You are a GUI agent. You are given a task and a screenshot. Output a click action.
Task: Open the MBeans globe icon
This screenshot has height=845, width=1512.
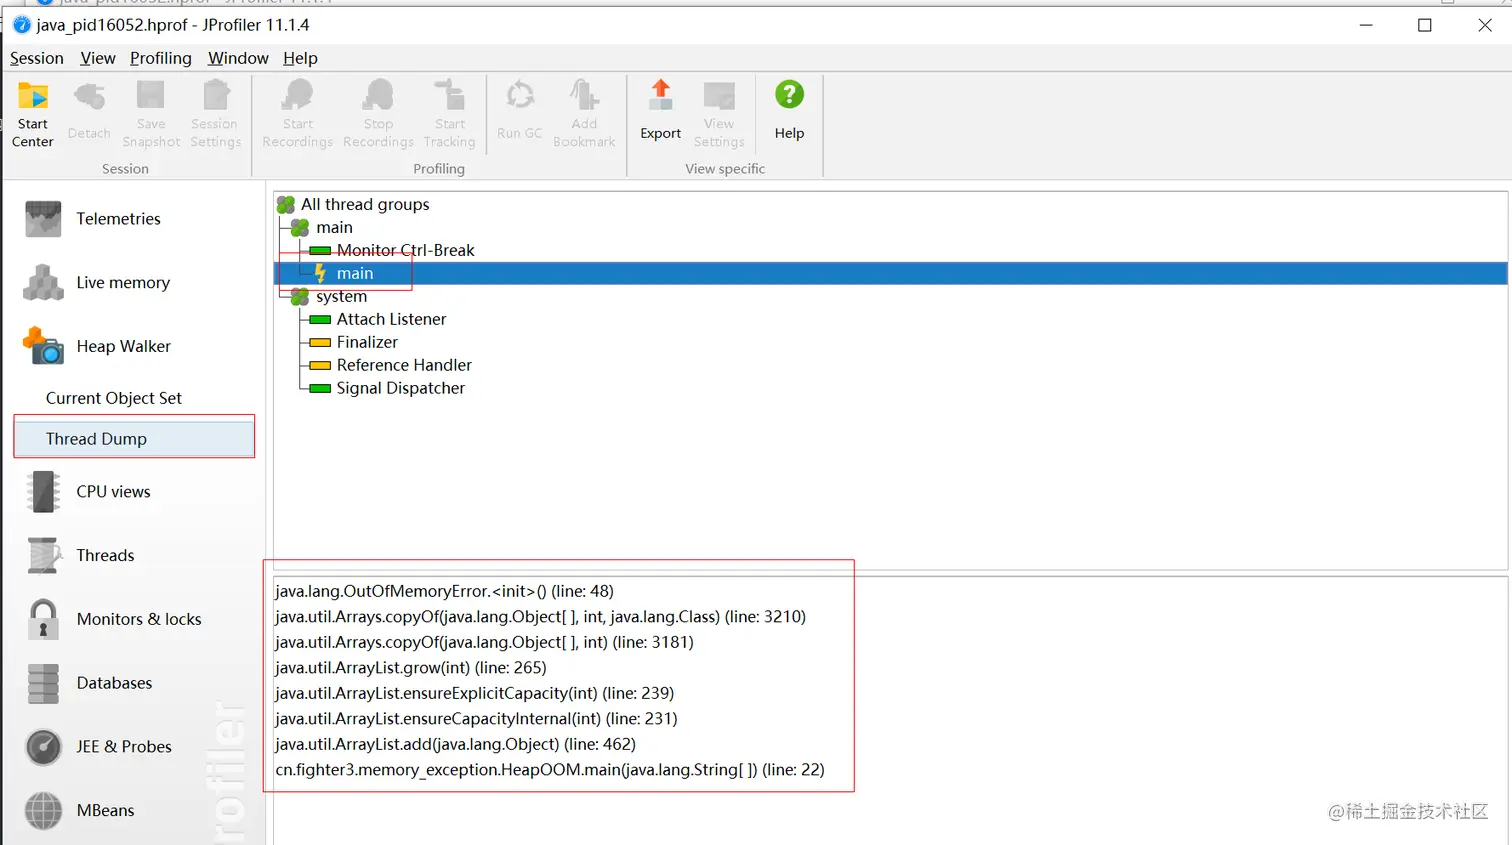[43, 811]
